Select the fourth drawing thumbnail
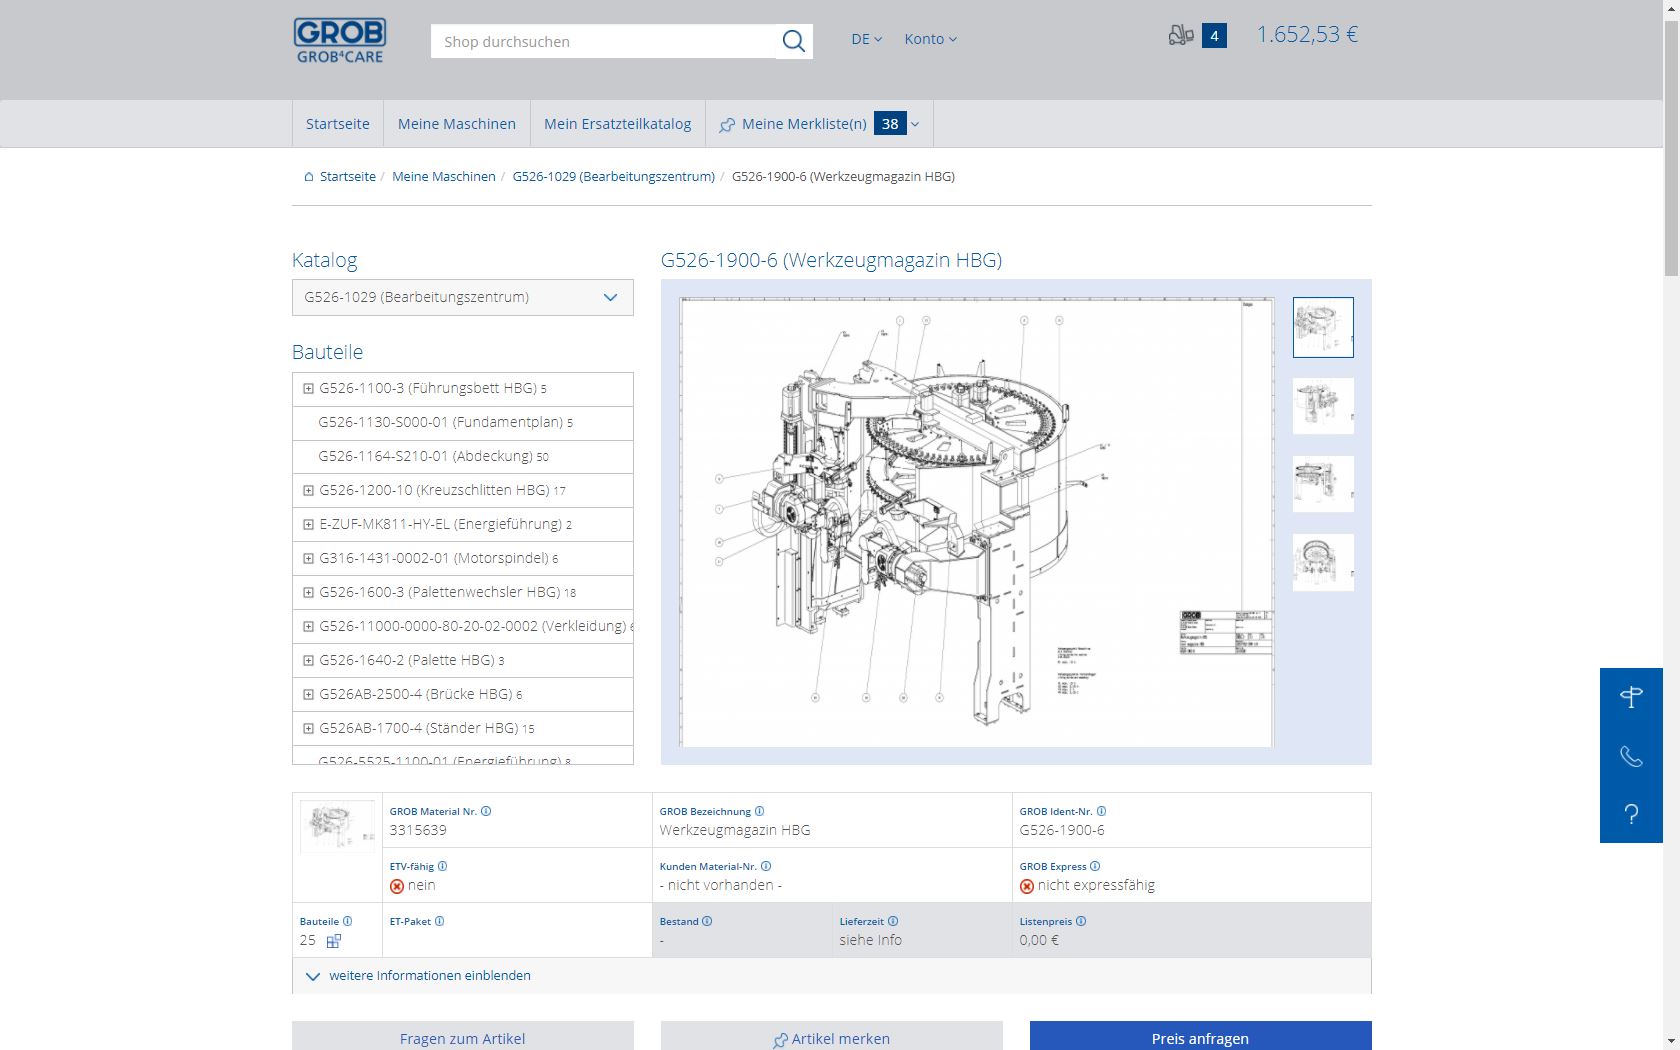Screen dimensions: 1680x1050 tap(1323, 562)
